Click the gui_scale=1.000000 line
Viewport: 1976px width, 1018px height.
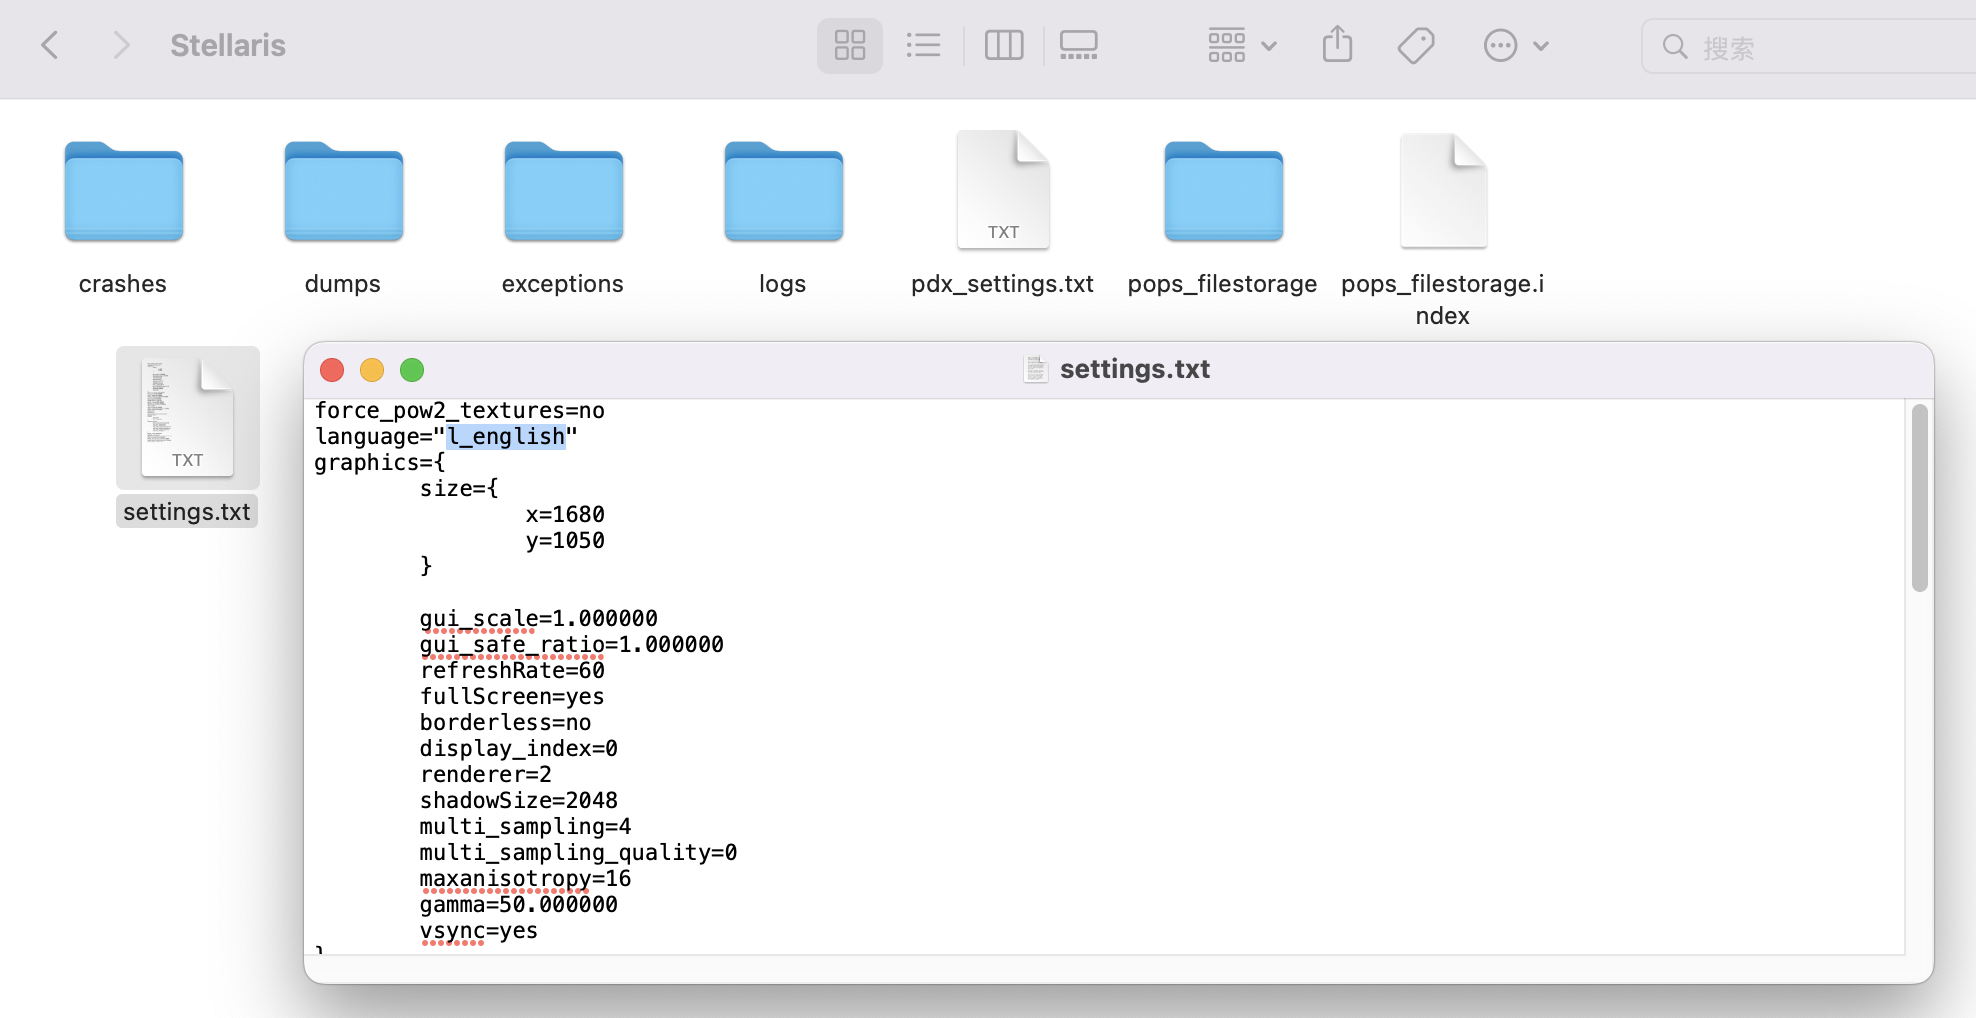(539, 619)
